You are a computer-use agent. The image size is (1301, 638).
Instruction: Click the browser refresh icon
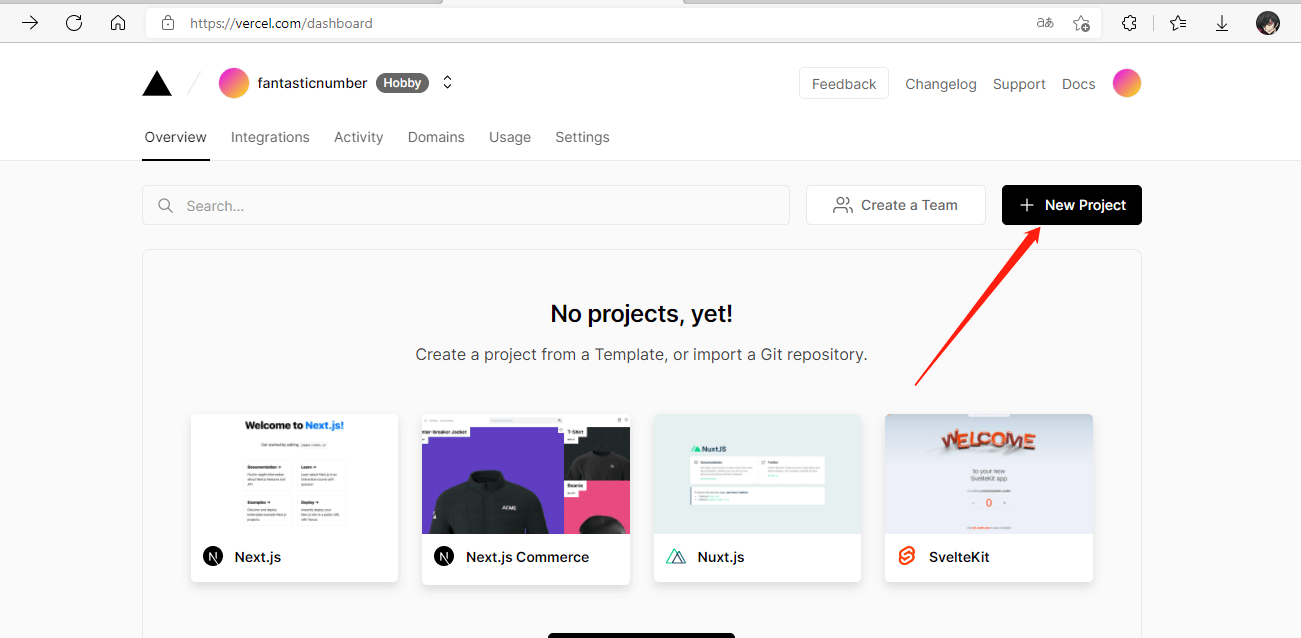pyautogui.click(x=74, y=23)
